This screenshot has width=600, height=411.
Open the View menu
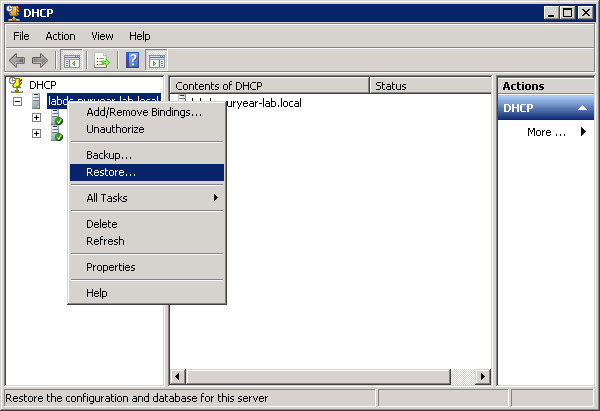(x=102, y=36)
